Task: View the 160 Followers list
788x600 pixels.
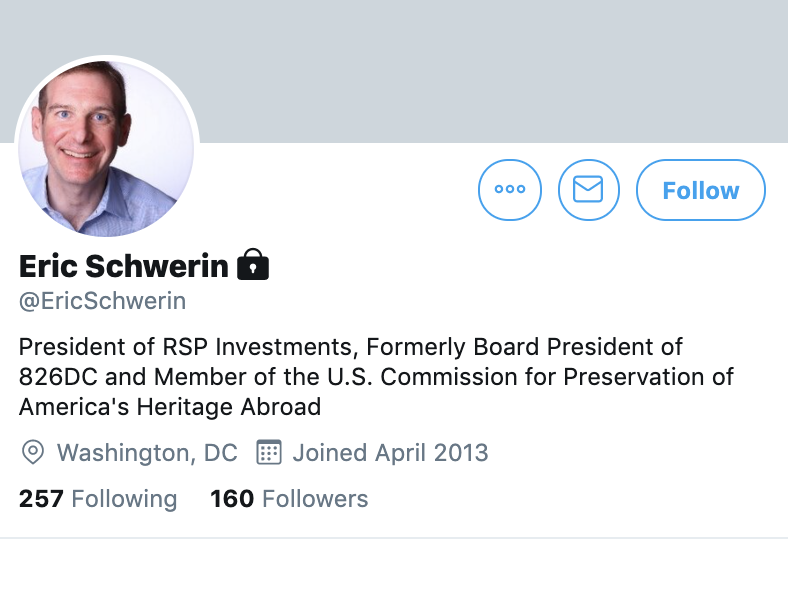Action: tap(289, 498)
